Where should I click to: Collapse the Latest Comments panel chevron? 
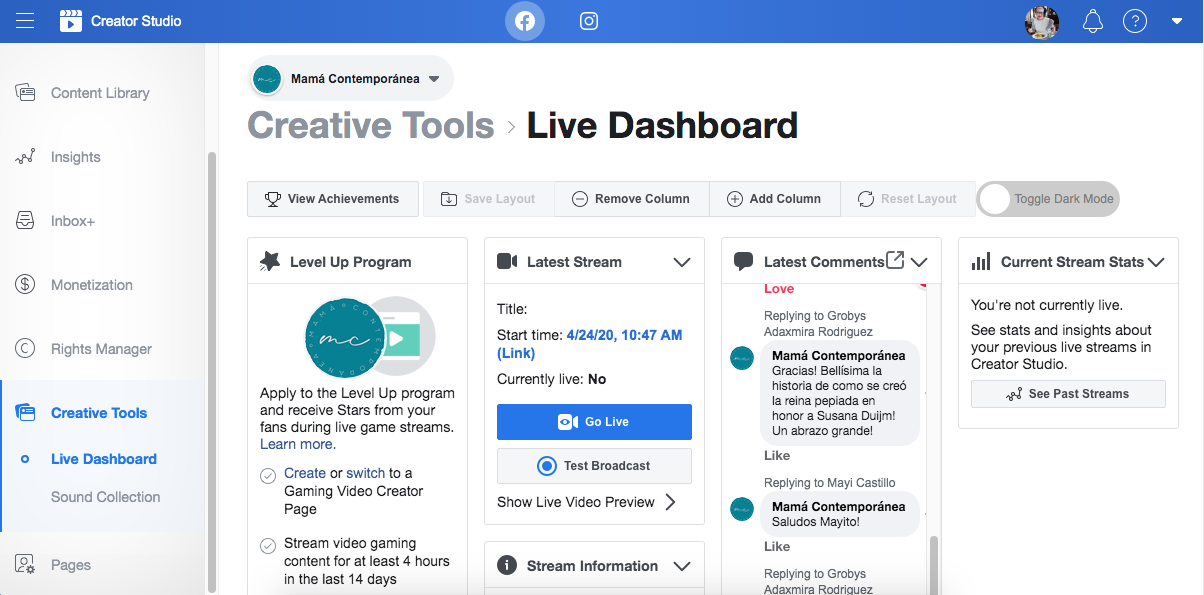pyautogui.click(x=919, y=262)
